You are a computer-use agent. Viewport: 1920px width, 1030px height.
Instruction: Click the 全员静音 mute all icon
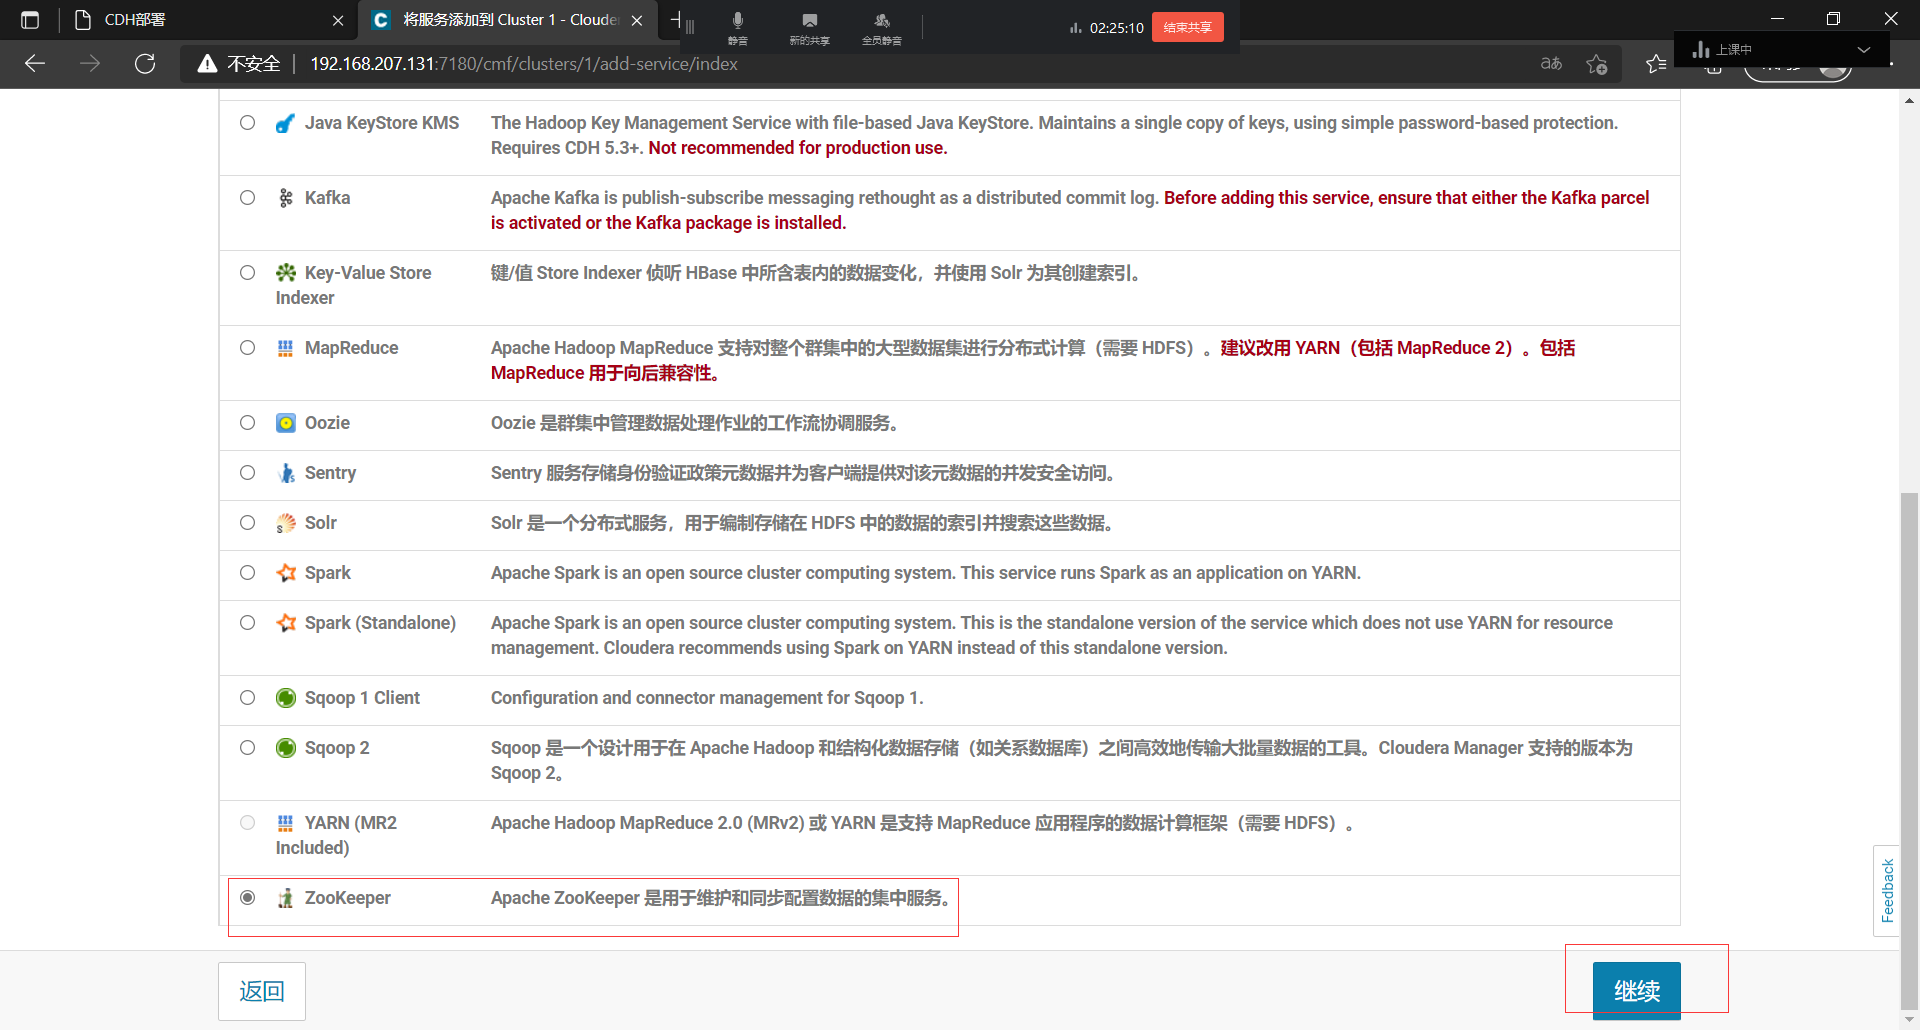tap(882, 27)
